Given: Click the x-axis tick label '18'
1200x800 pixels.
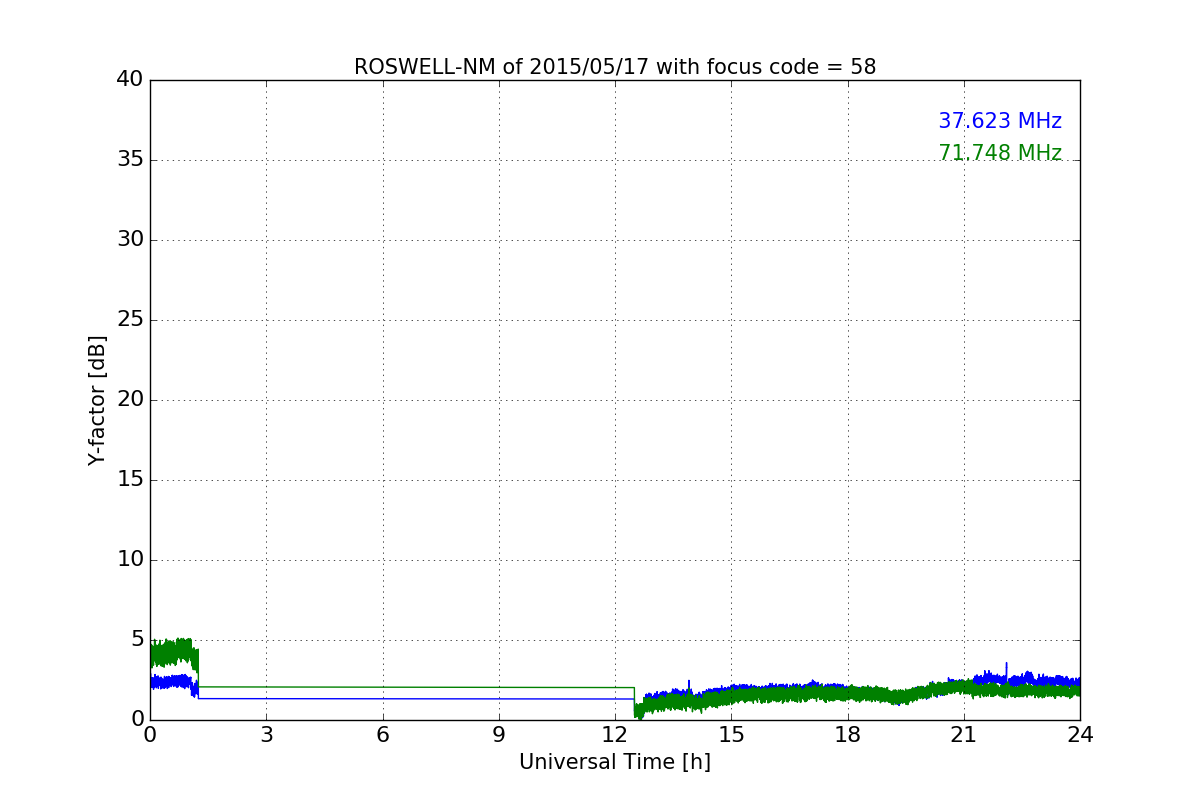Looking at the screenshot, I should click(847, 734).
